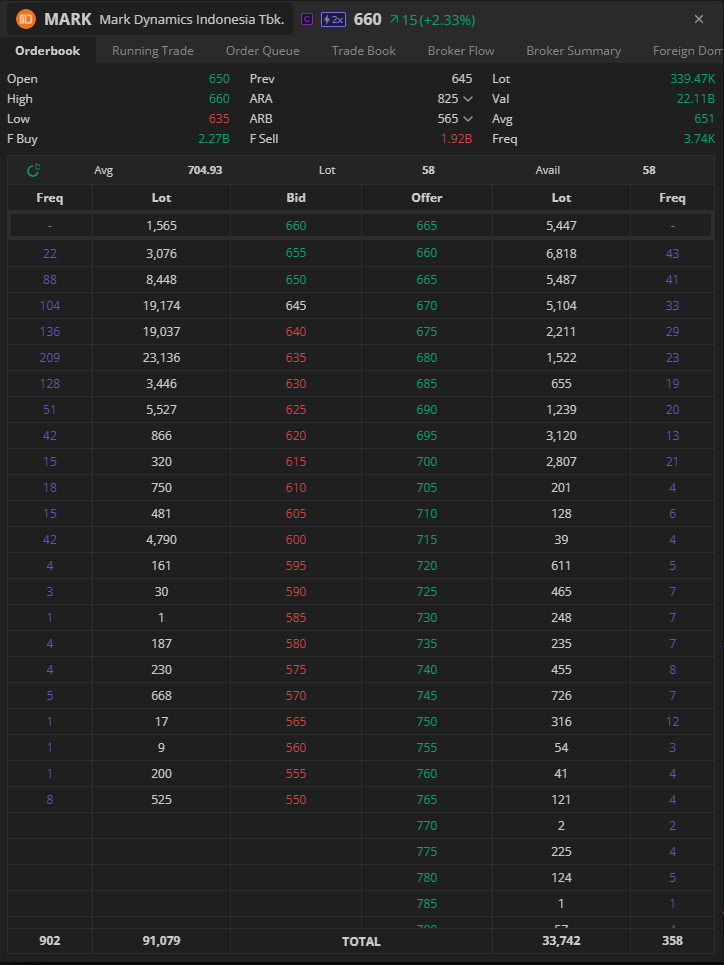The image size is (724, 965).
Task: Click the +2.33% price change text
Action: click(x=447, y=20)
